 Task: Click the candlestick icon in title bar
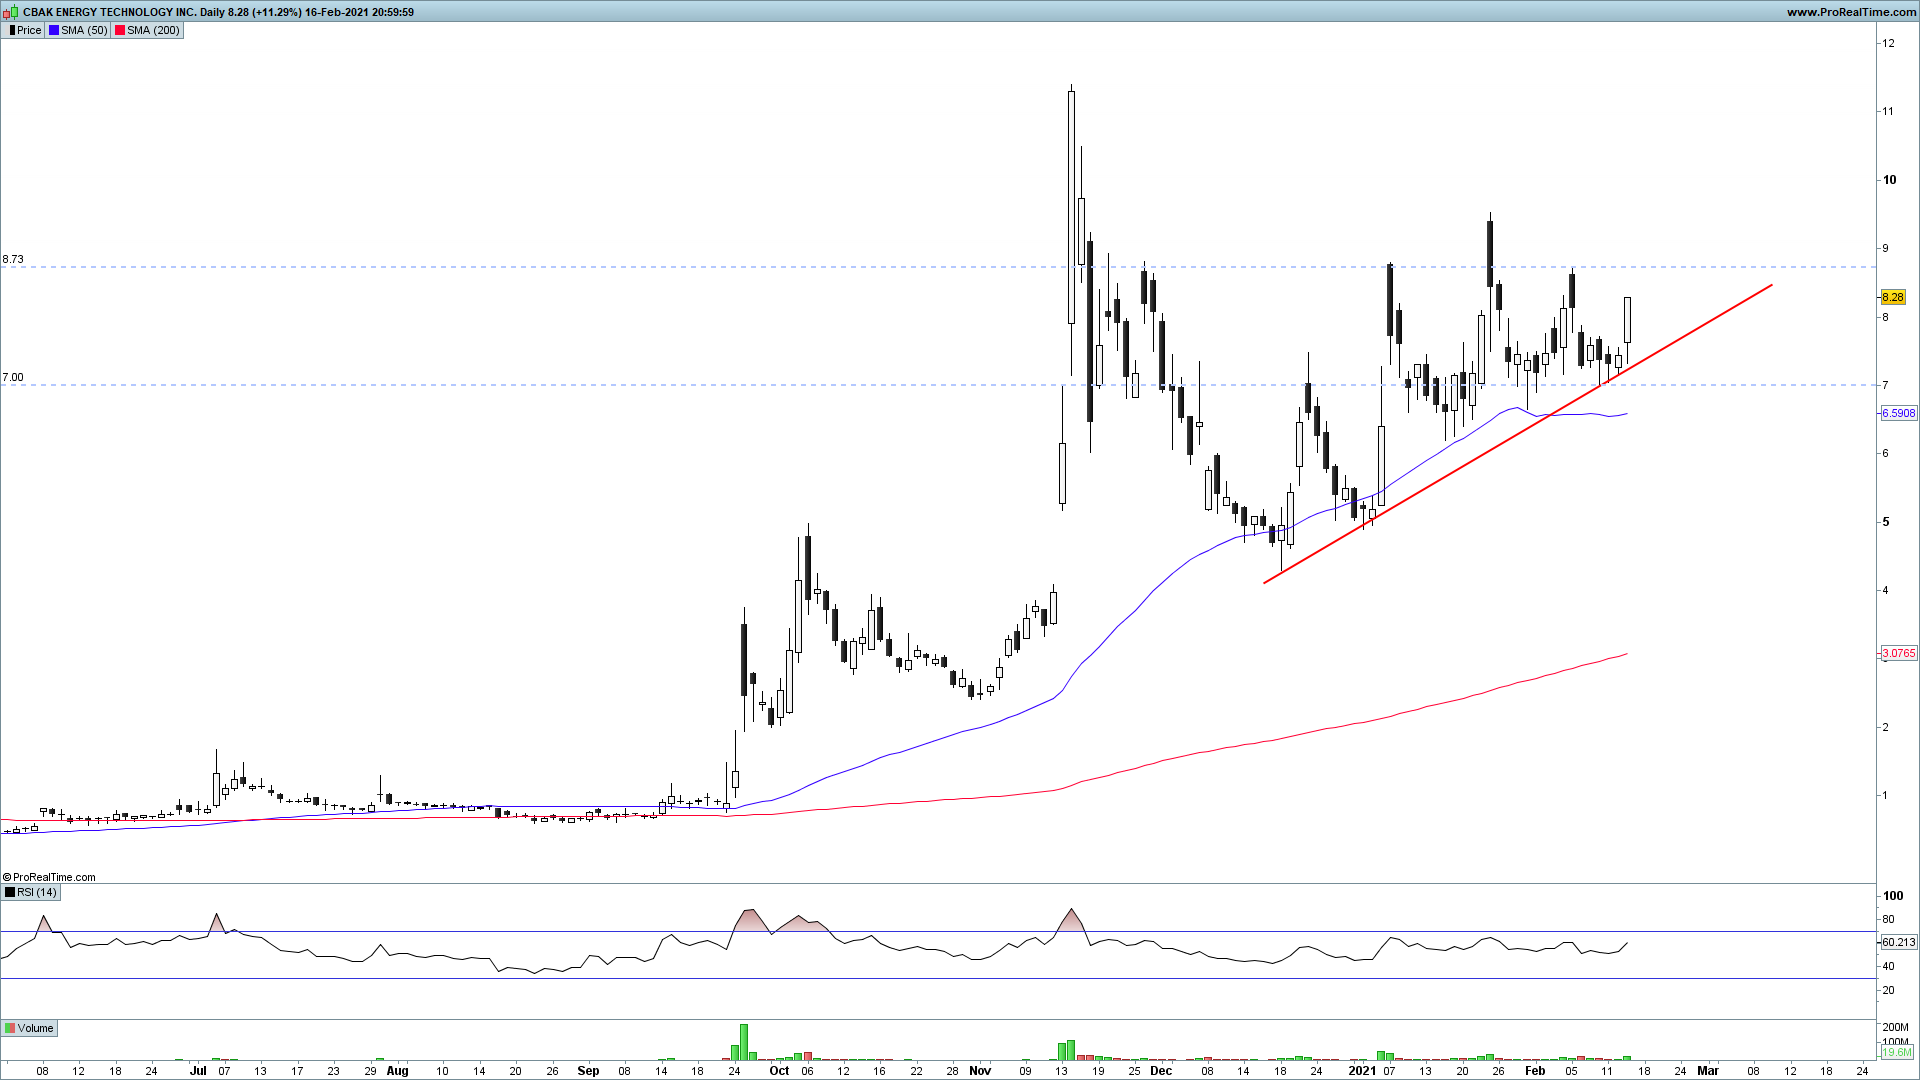[x=11, y=12]
